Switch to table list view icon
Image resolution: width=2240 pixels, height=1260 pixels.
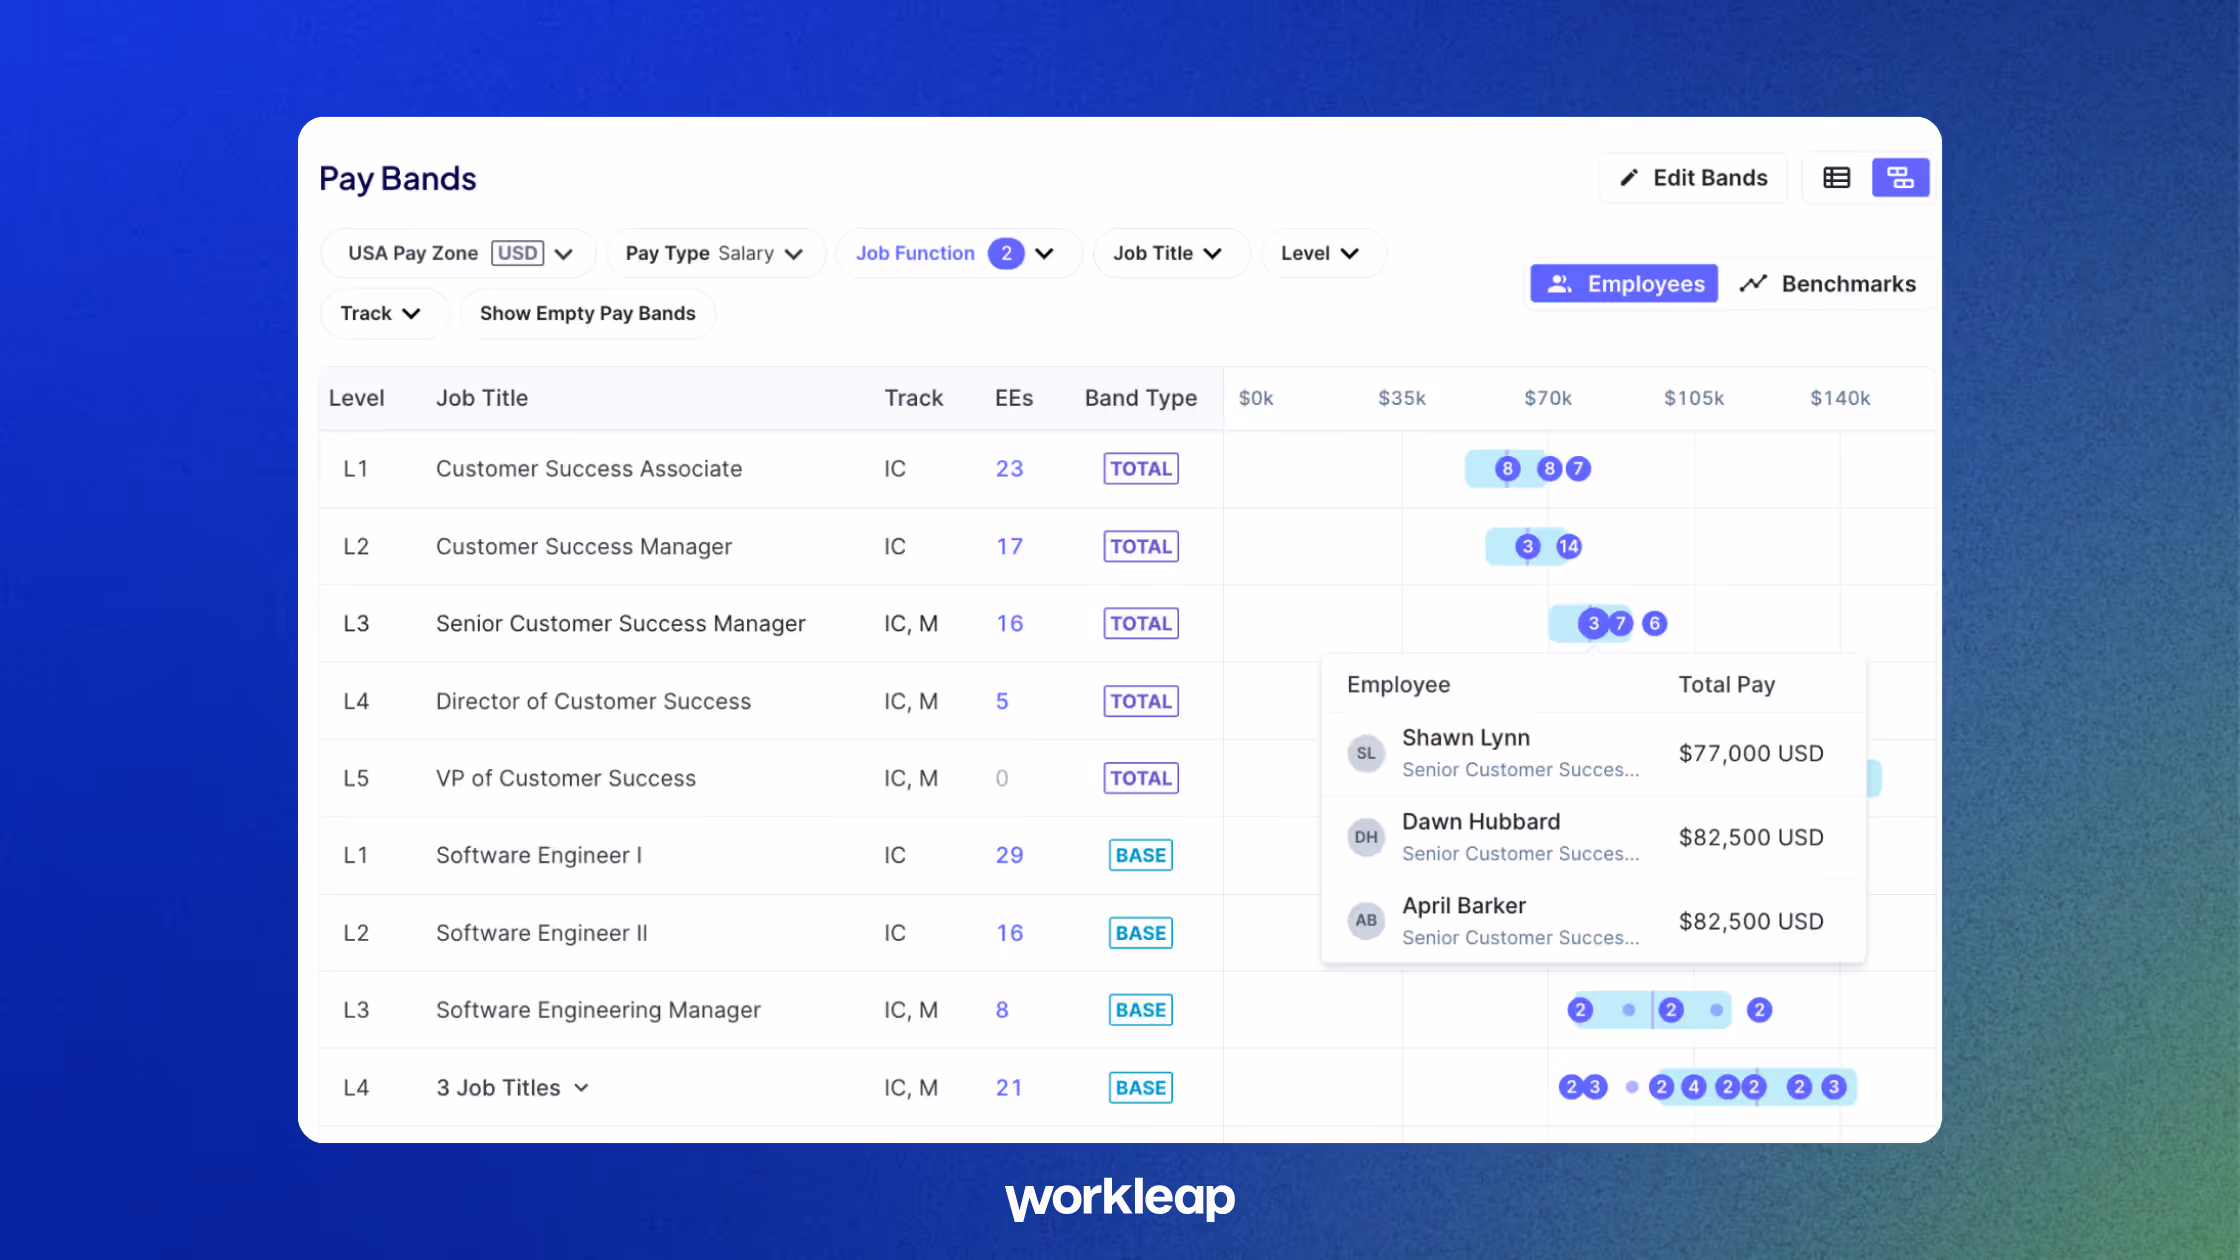click(1836, 178)
